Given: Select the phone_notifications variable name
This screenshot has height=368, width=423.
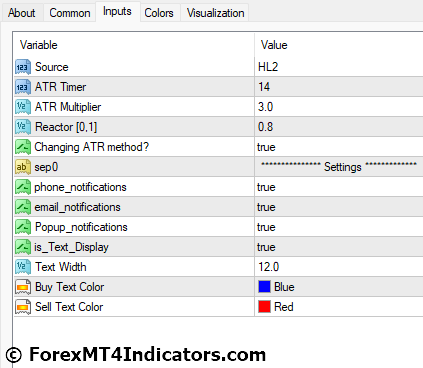Looking at the screenshot, I should 80,187.
